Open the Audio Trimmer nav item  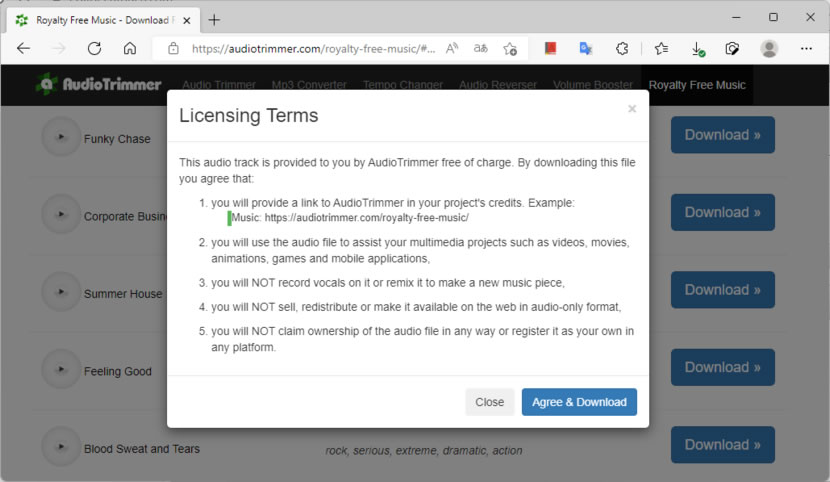pos(219,85)
